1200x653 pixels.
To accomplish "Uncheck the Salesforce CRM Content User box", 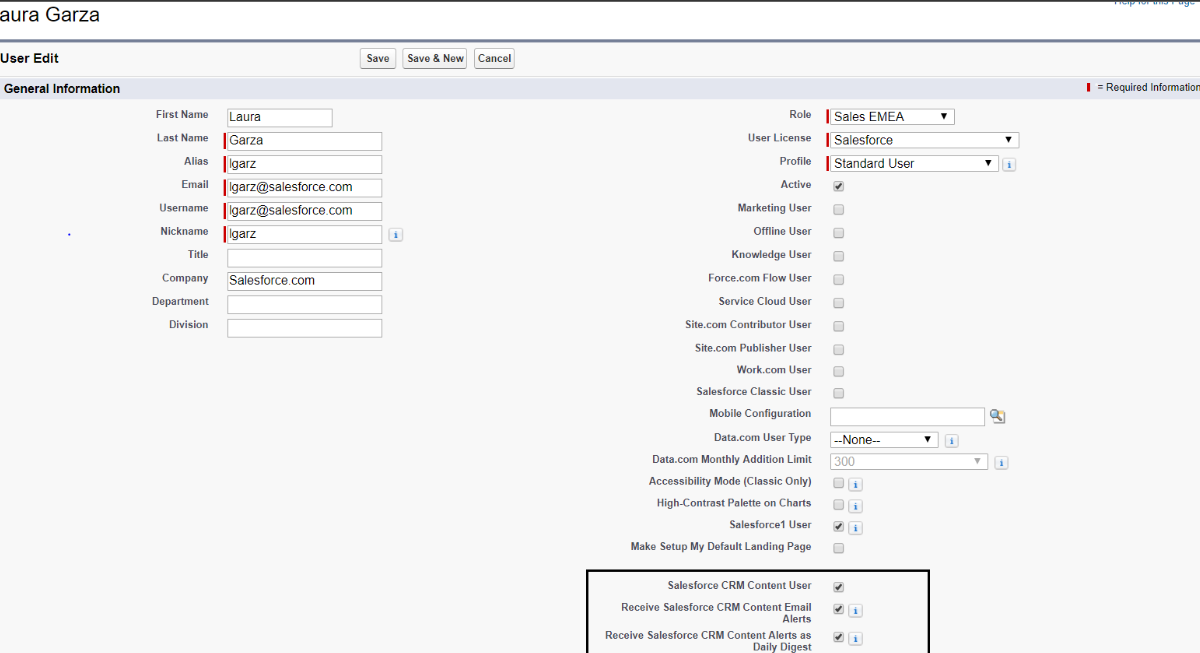I will [838, 587].
